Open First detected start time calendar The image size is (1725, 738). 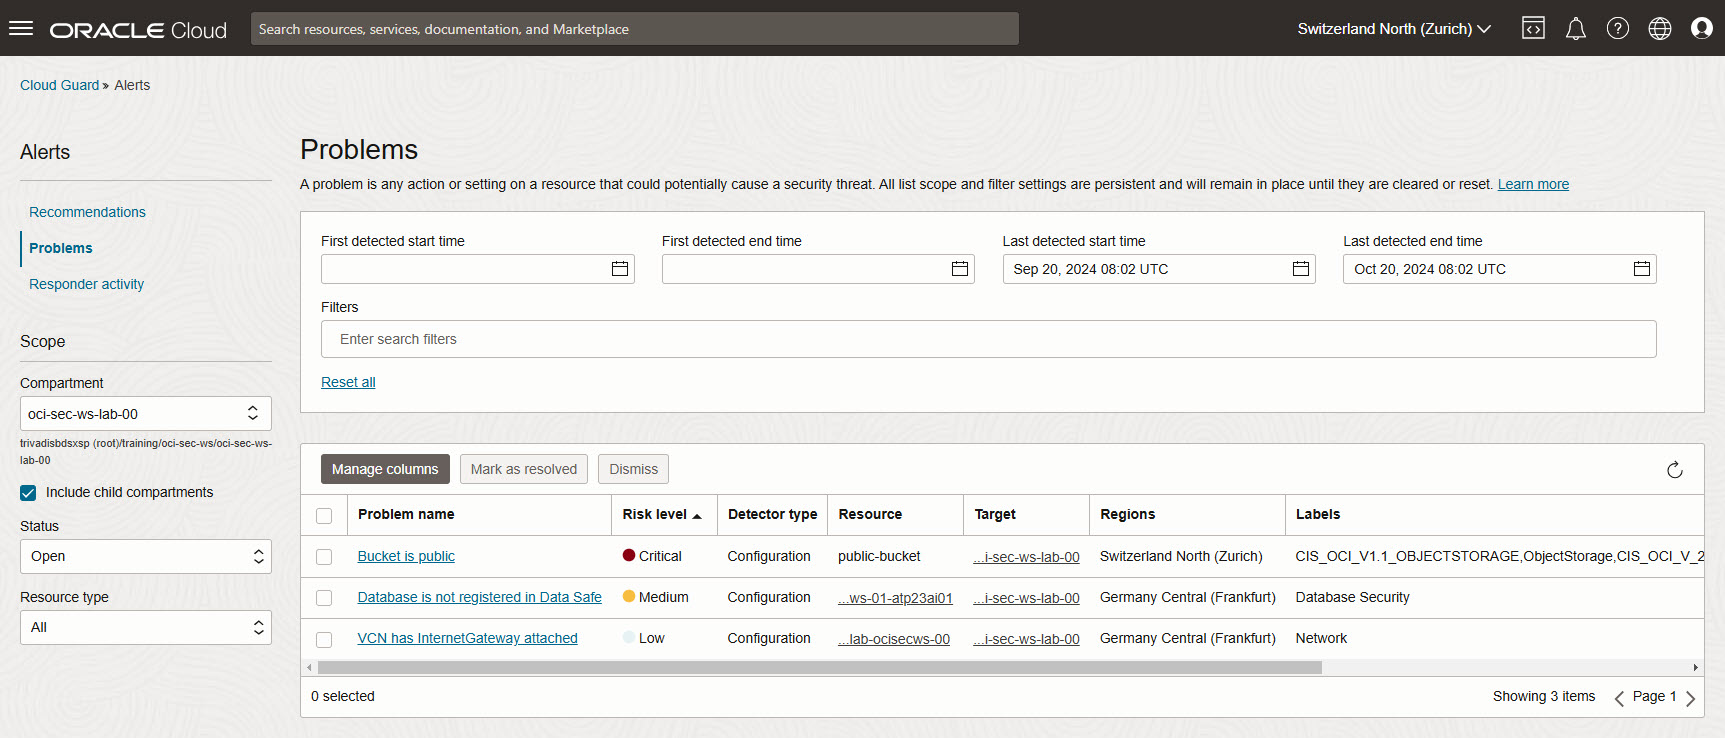tap(620, 269)
